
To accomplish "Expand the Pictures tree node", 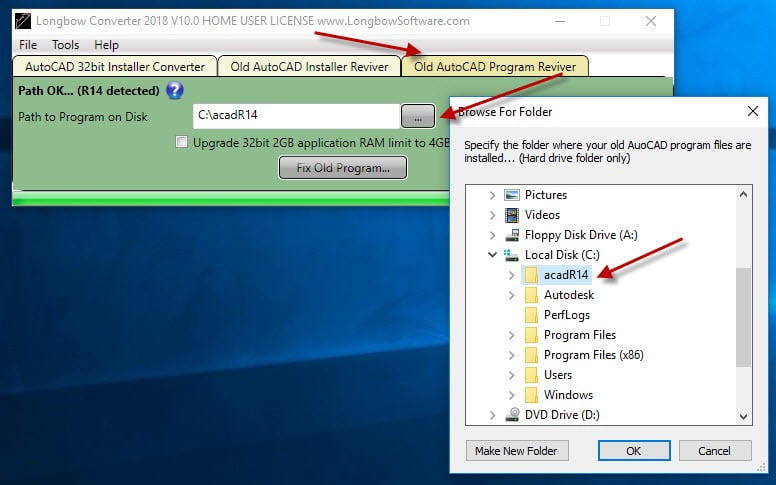I will point(492,195).
